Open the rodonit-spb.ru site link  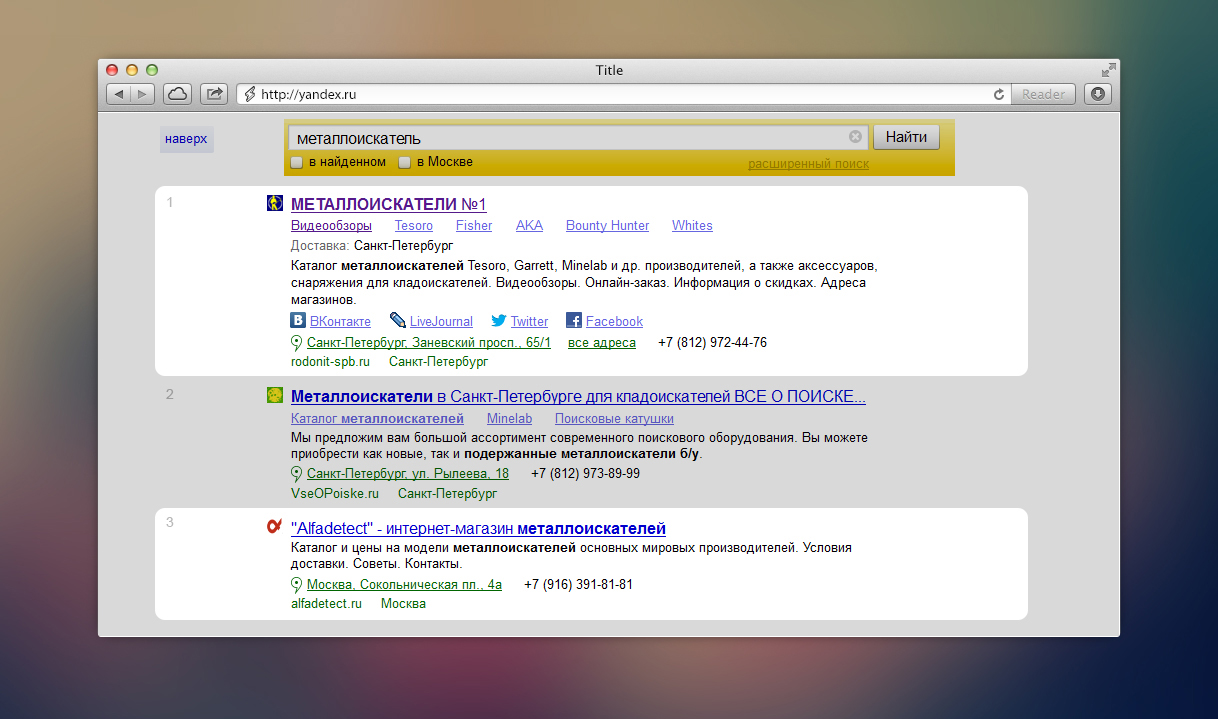(x=331, y=361)
